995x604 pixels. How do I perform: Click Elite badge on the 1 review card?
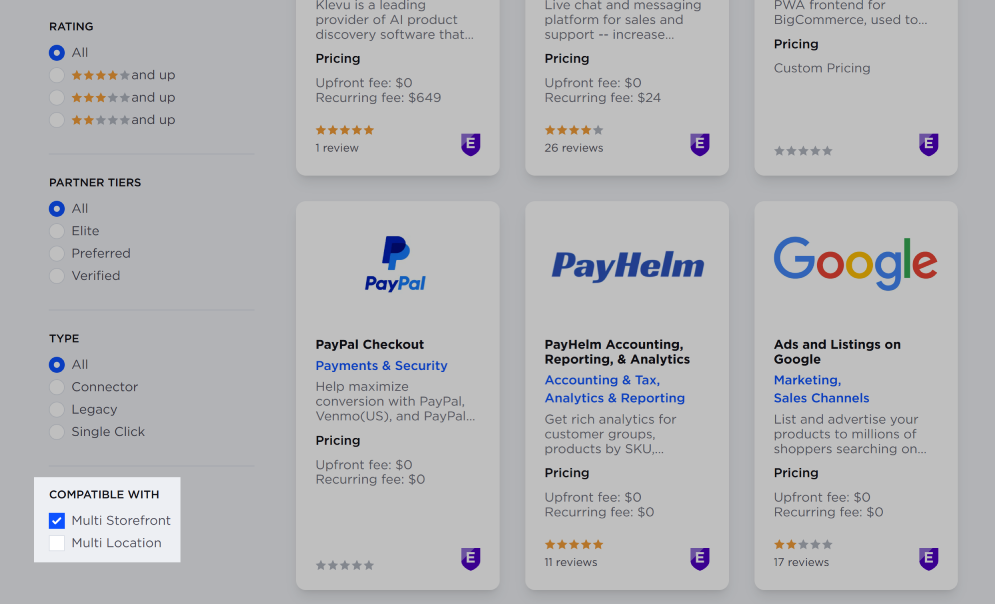(x=470, y=145)
